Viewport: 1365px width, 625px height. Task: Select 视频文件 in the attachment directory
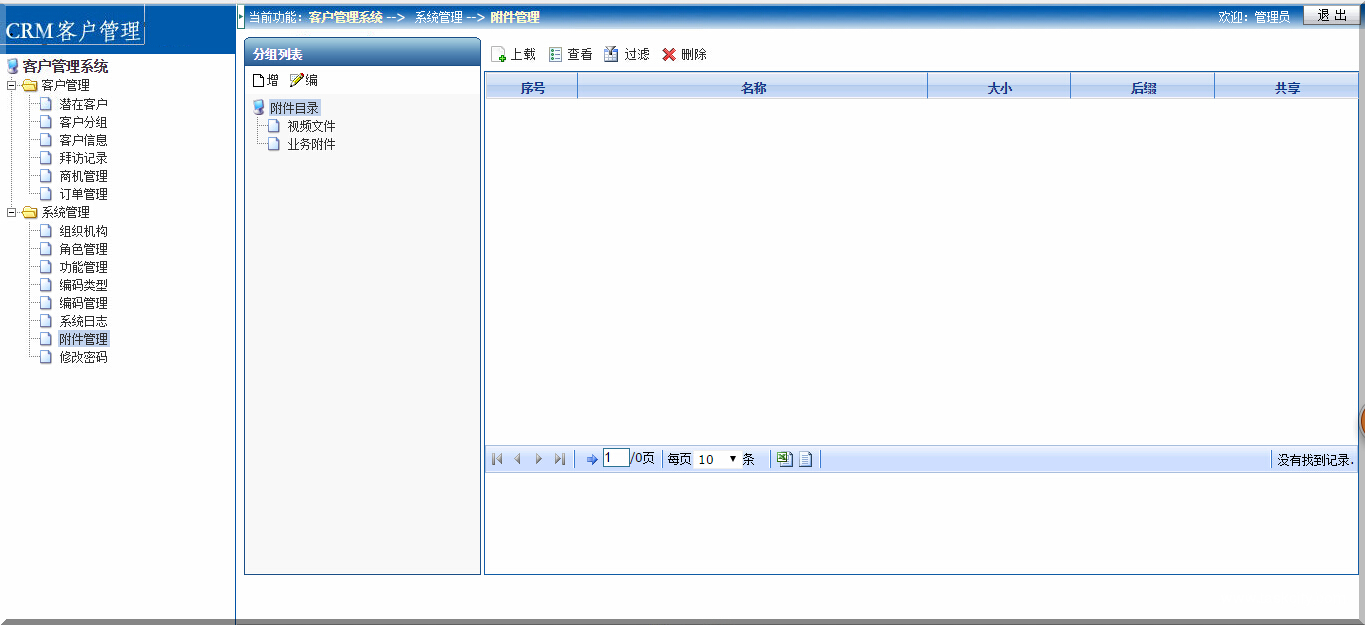[x=311, y=126]
